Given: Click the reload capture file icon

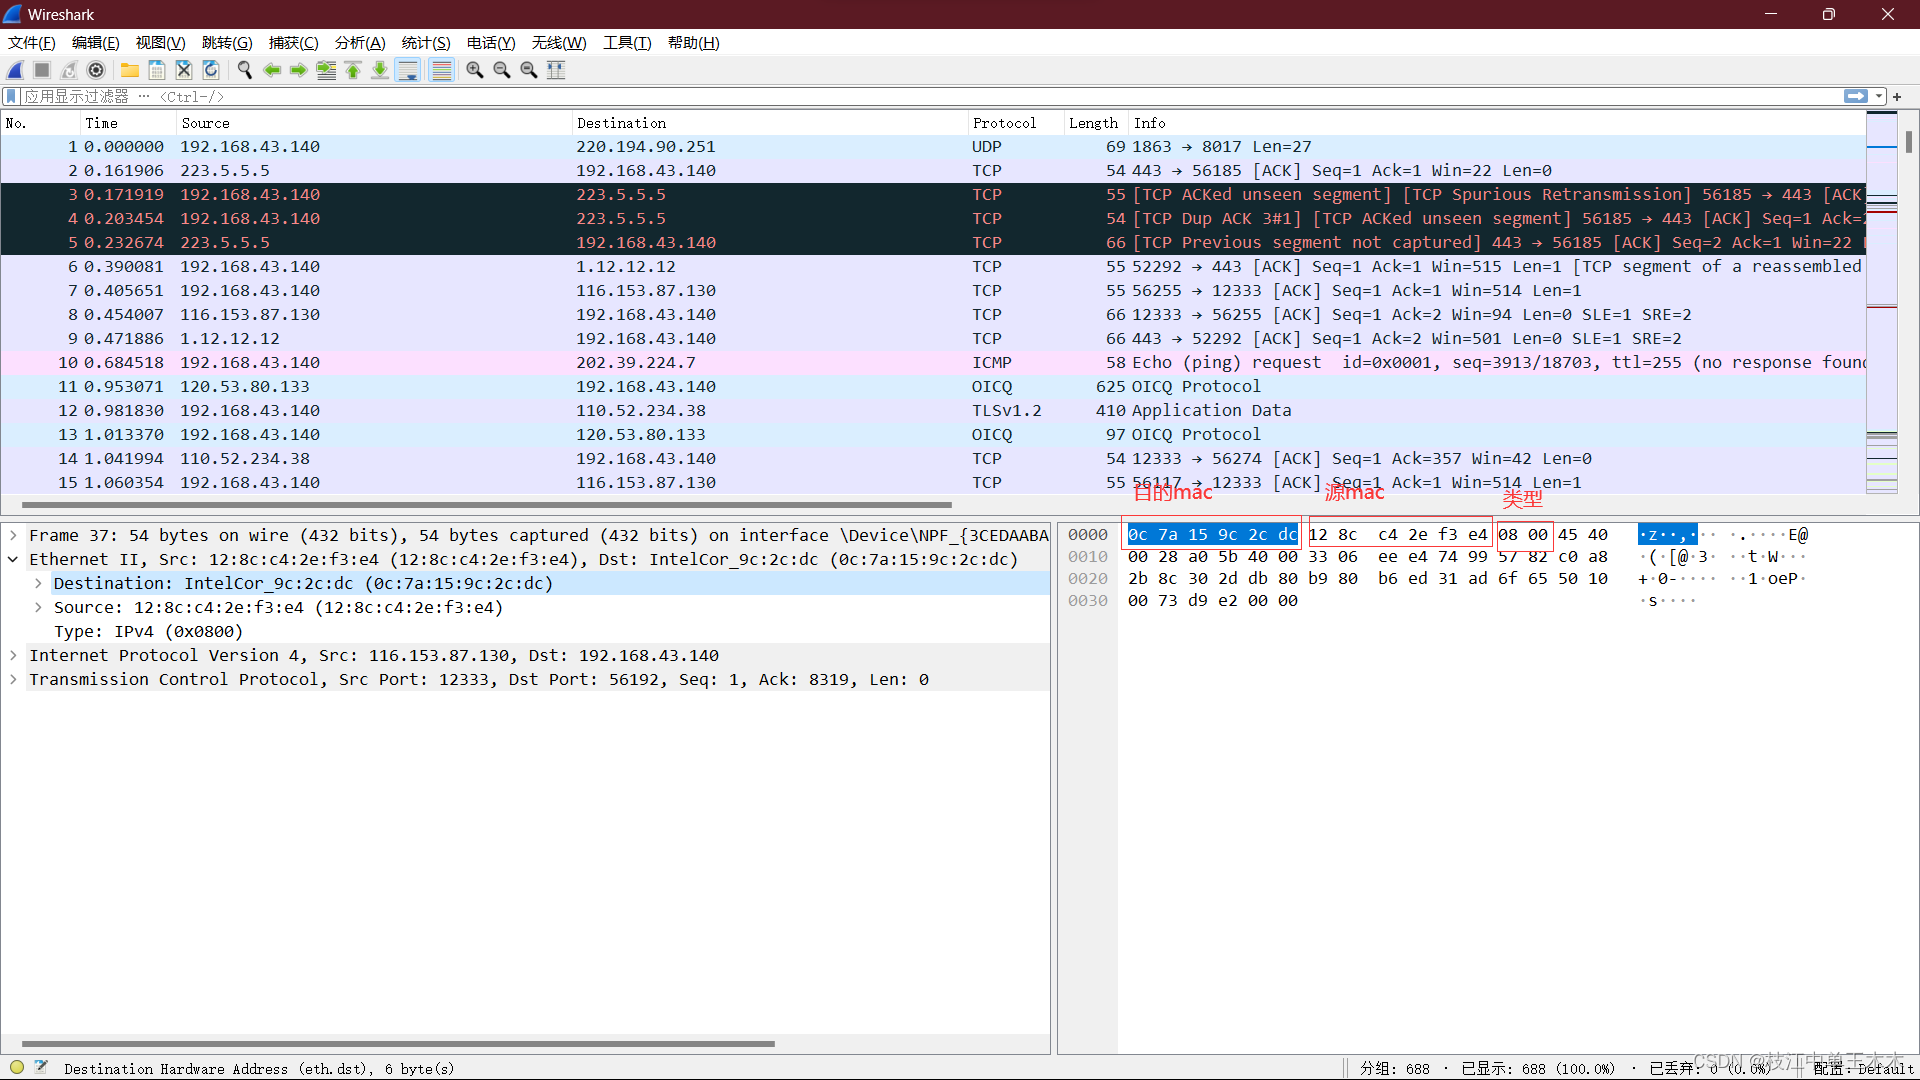Looking at the screenshot, I should tap(211, 70).
